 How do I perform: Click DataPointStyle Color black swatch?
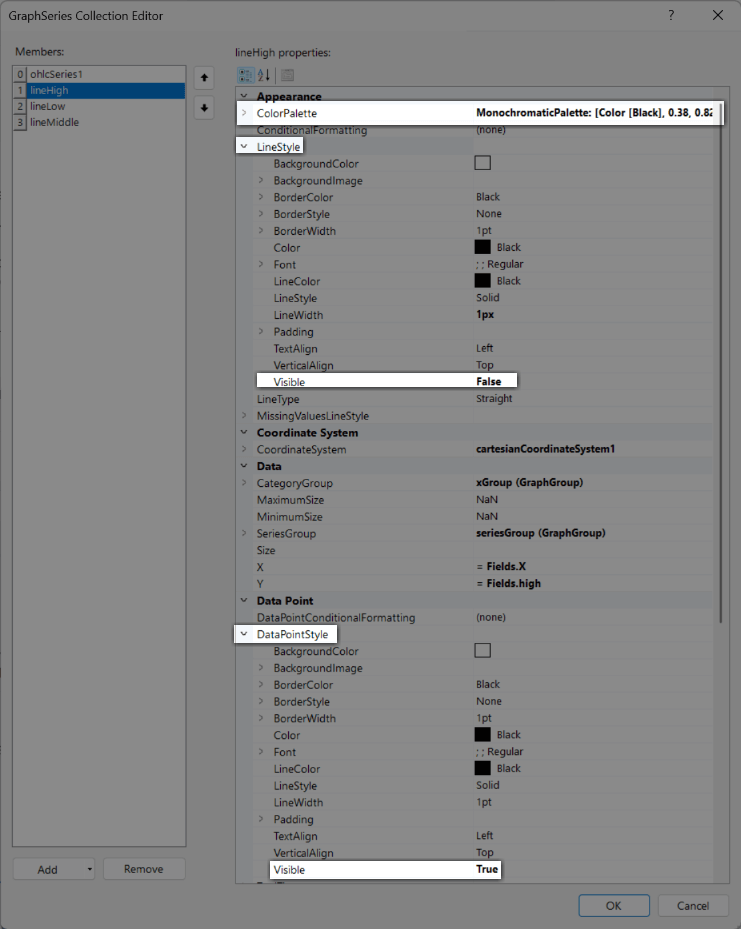tap(483, 735)
